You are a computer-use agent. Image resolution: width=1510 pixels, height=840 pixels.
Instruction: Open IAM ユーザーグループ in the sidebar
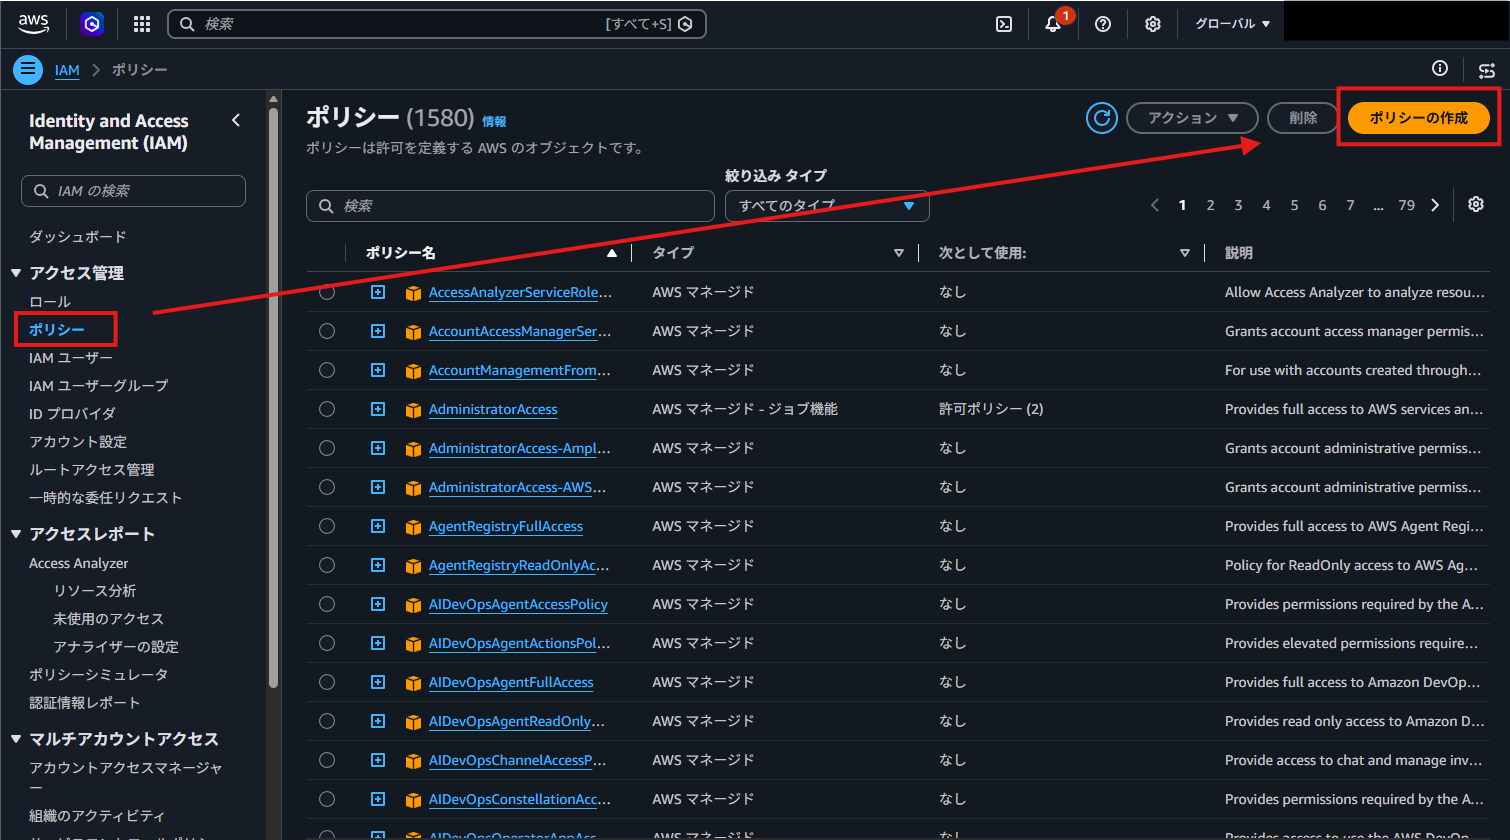[x=98, y=385]
